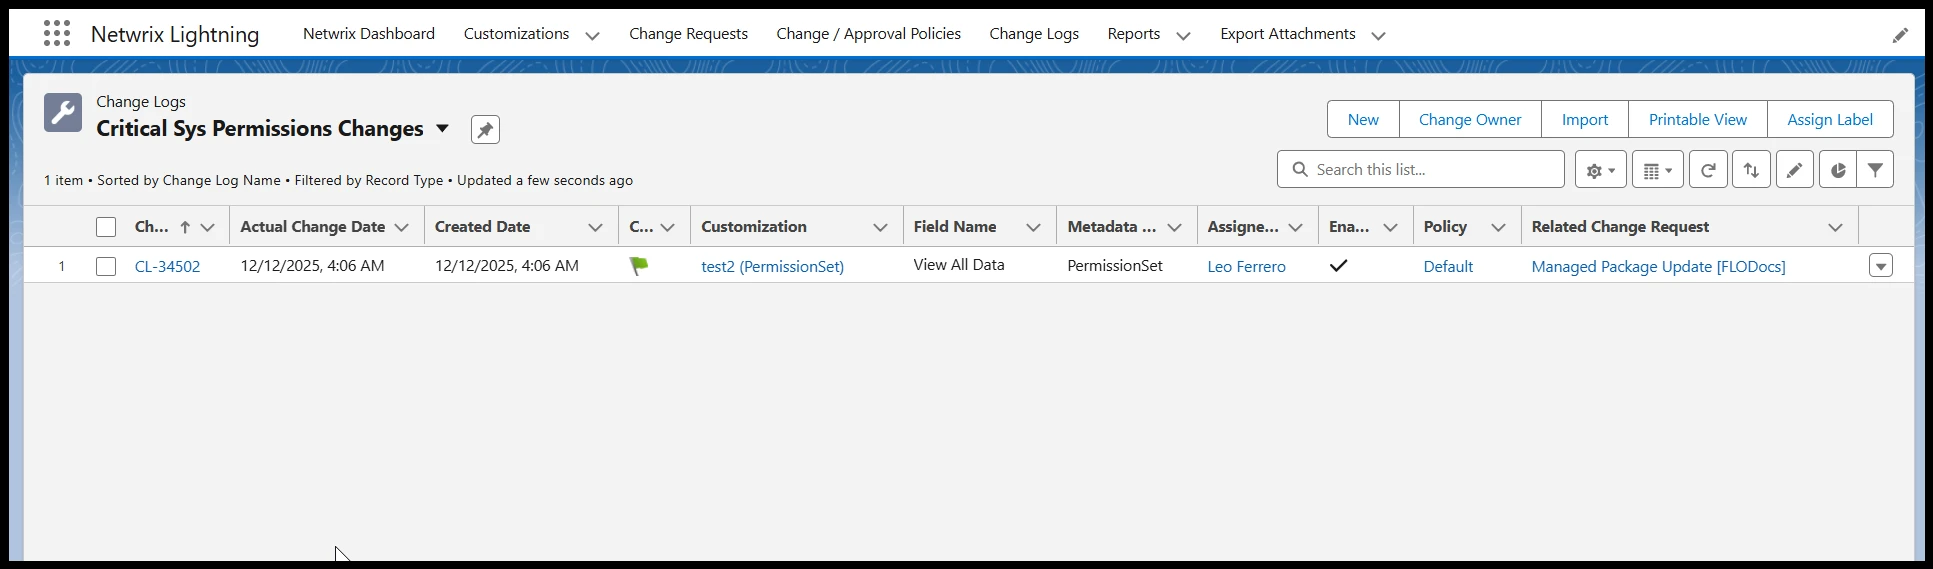Open the filters funnel panel
Image resolution: width=1933 pixels, height=569 pixels.
tap(1875, 170)
